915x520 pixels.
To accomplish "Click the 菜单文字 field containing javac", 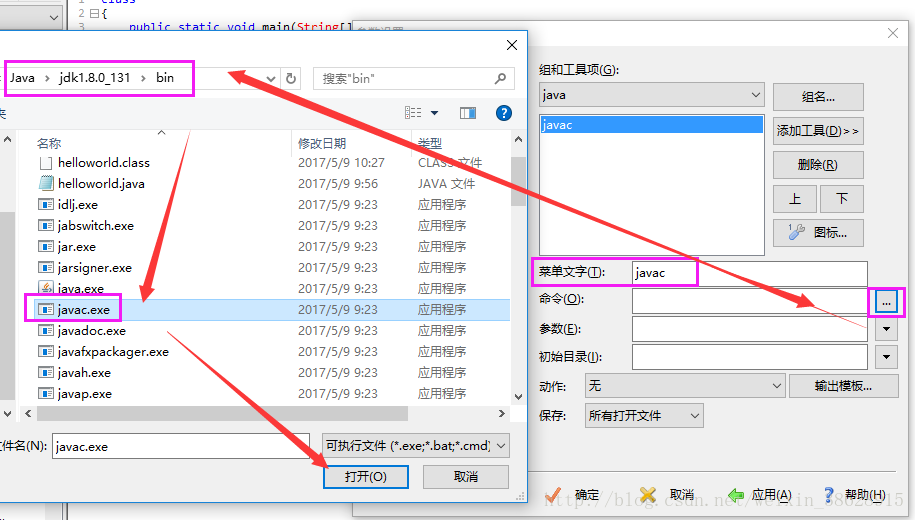I will pos(749,273).
